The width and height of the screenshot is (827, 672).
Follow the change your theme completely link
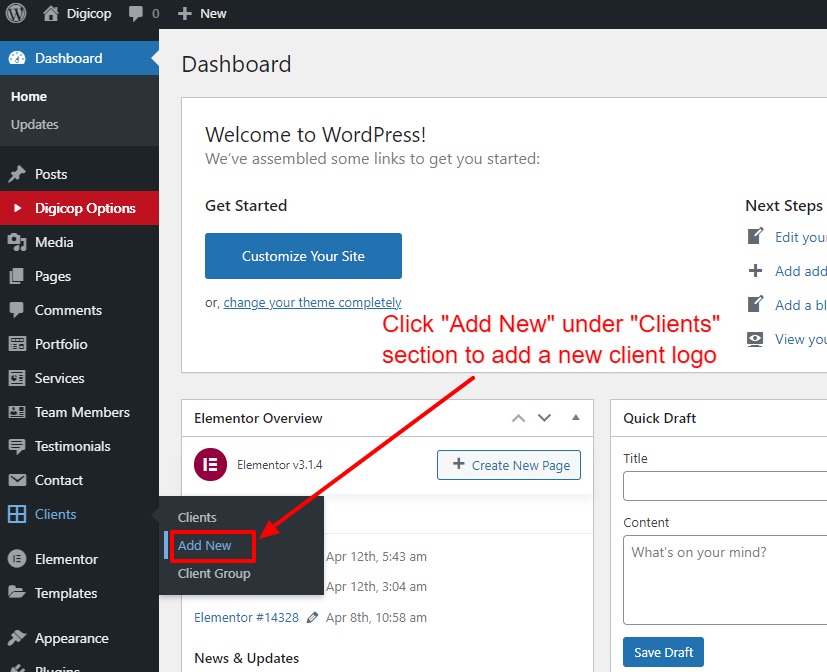(x=312, y=303)
